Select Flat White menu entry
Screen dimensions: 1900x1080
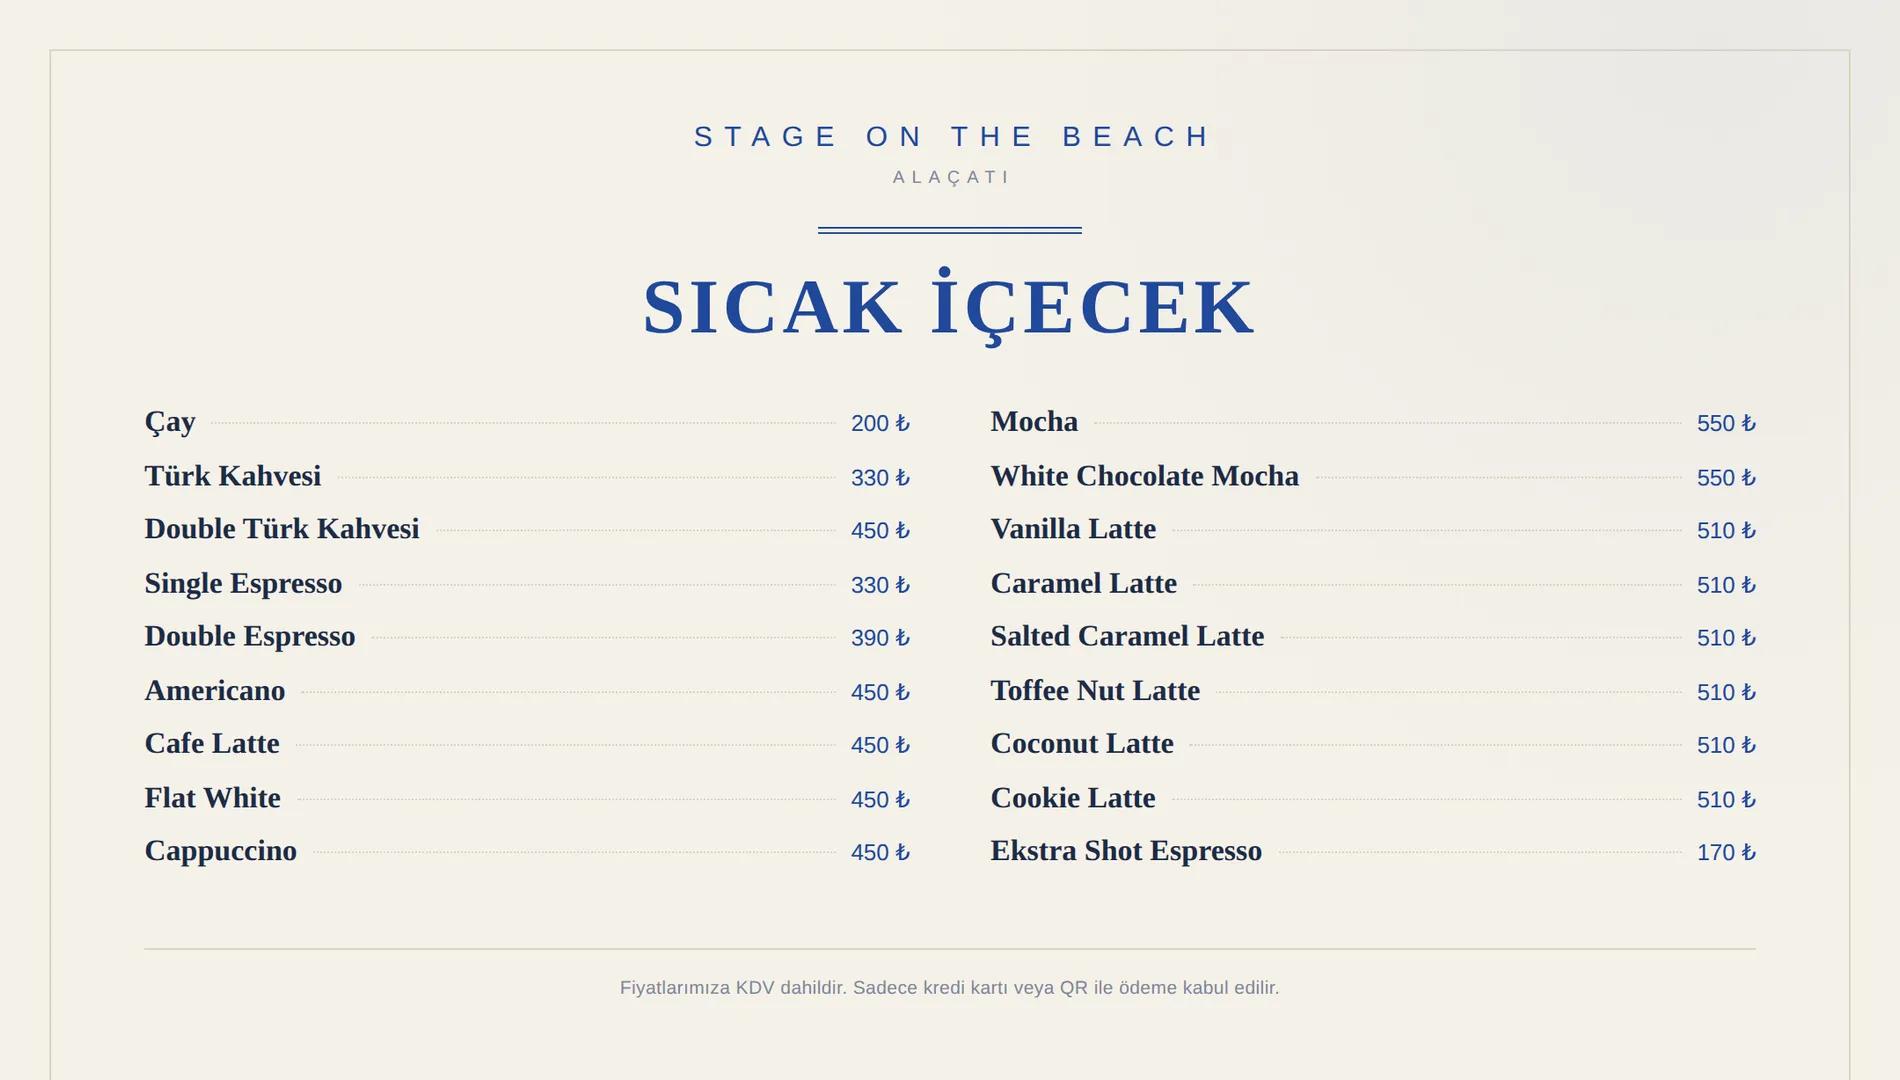click(x=213, y=797)
